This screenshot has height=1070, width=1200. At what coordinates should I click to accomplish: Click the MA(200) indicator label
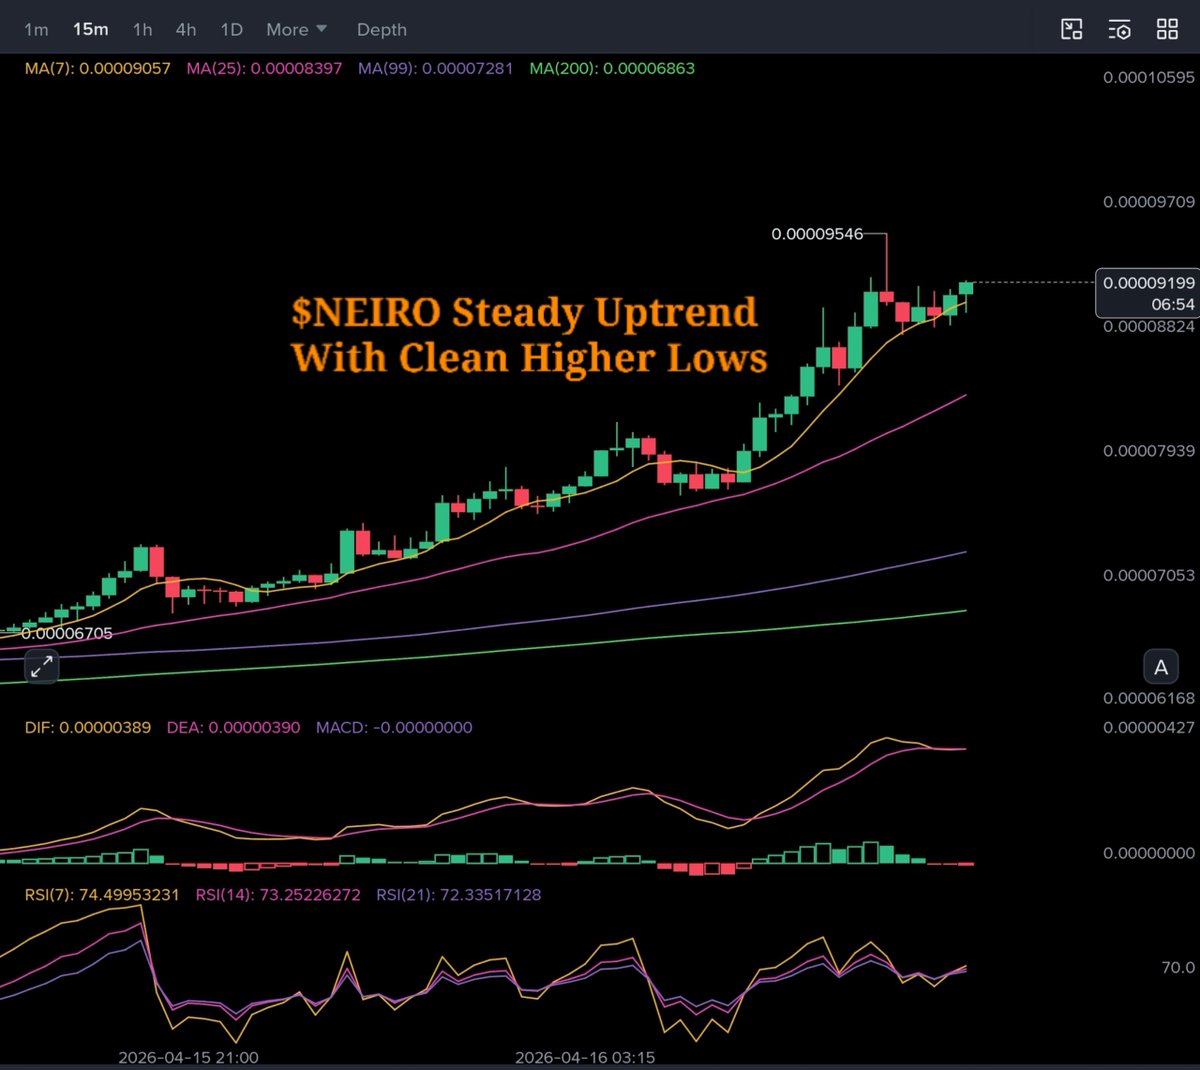[x=611, y=68]
